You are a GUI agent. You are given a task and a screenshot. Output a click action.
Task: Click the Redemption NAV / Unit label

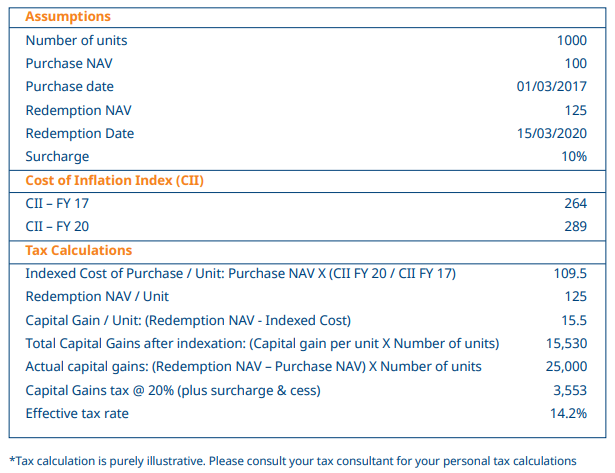[97, 297]
